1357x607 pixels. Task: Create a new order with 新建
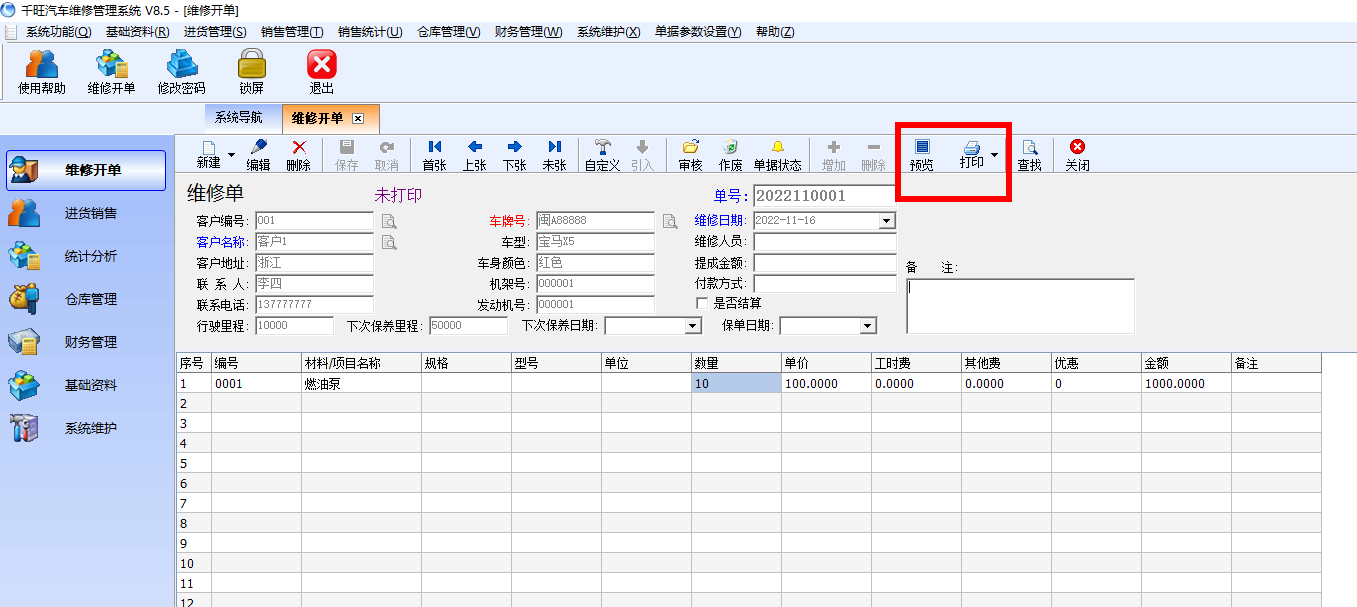coord(209,156)
